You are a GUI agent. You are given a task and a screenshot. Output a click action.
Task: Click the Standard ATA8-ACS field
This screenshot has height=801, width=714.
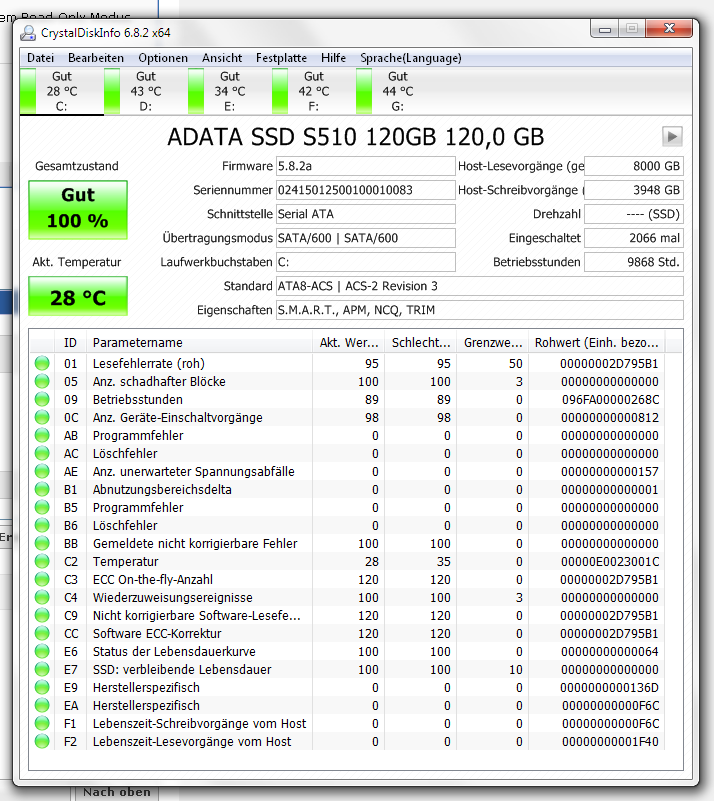(480, 286)
